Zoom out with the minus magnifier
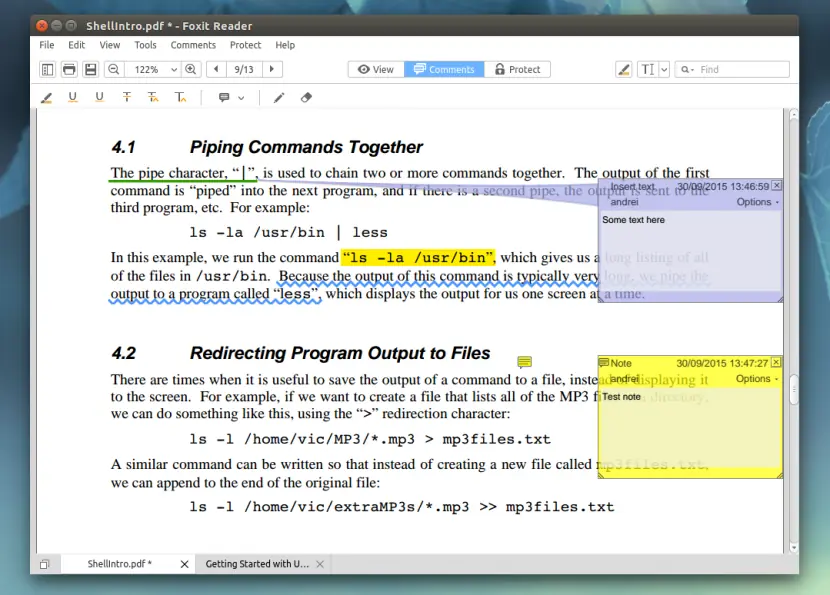This screenshot has height=595, width=830. point(113,69)
